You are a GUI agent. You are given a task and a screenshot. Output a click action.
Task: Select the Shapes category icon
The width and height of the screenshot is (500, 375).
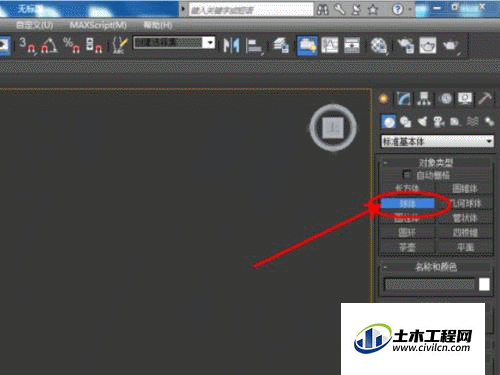click(x=405, y=122)
